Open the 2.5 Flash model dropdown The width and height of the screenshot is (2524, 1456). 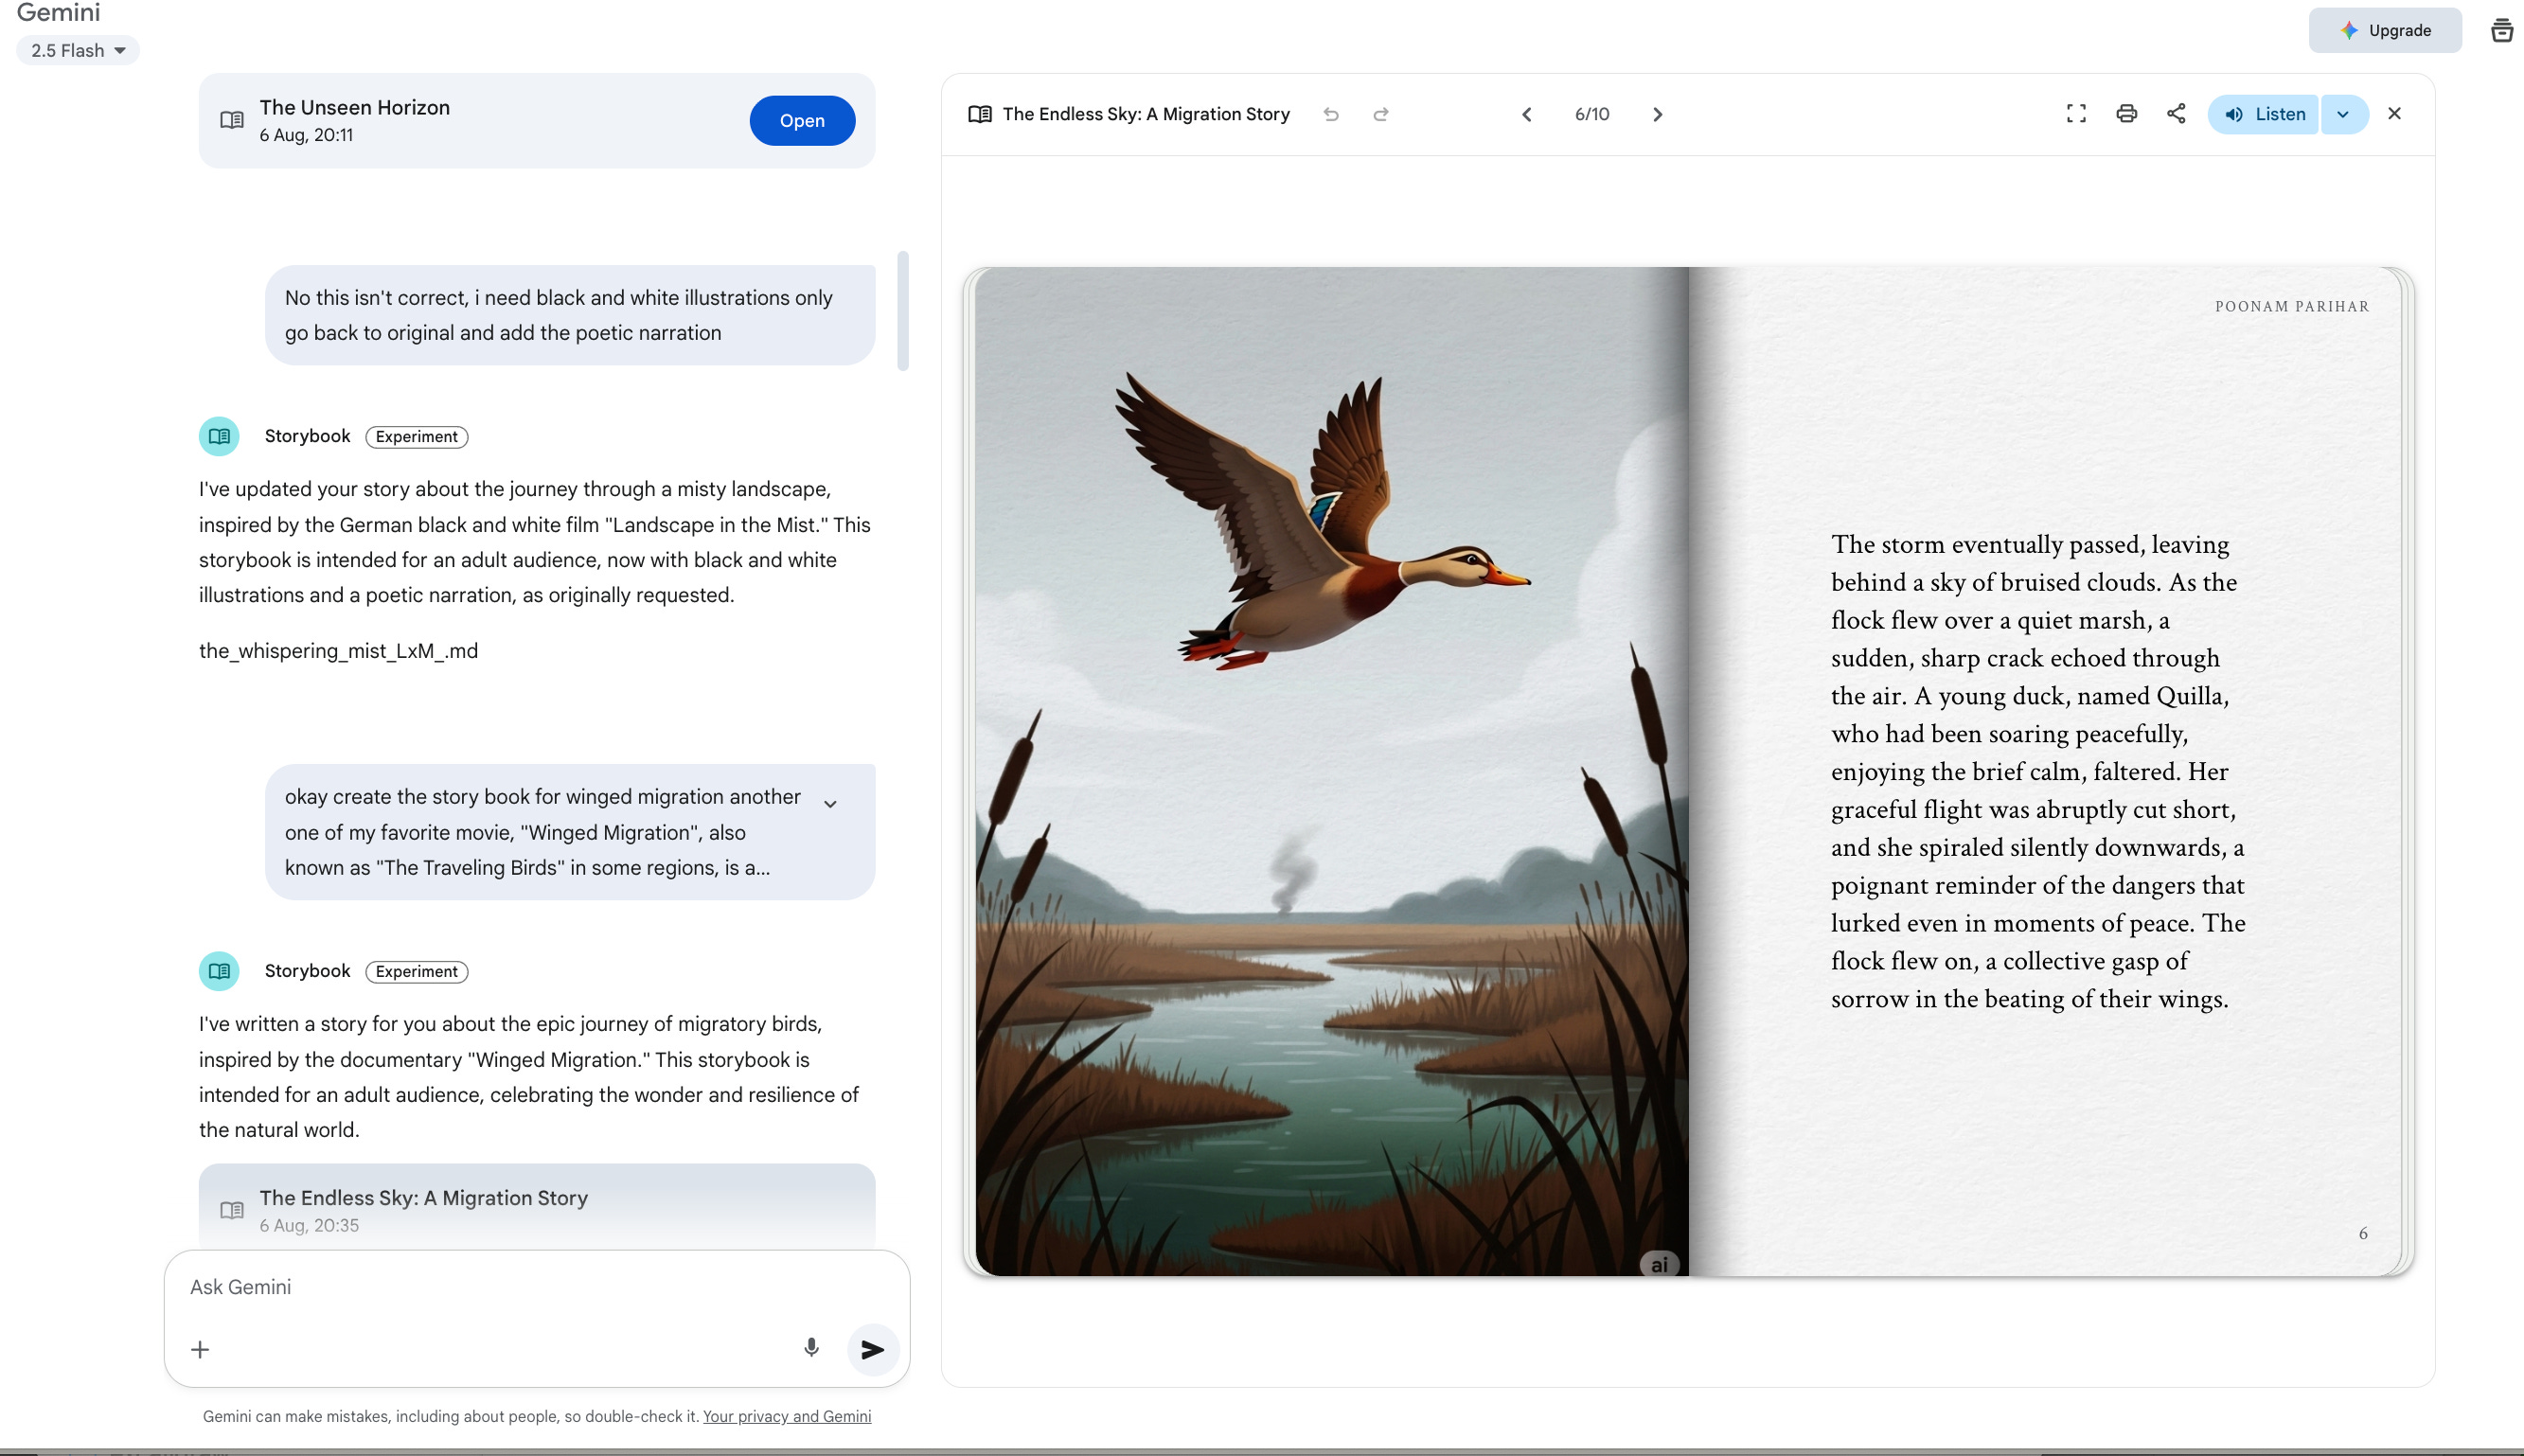point(78,50)
